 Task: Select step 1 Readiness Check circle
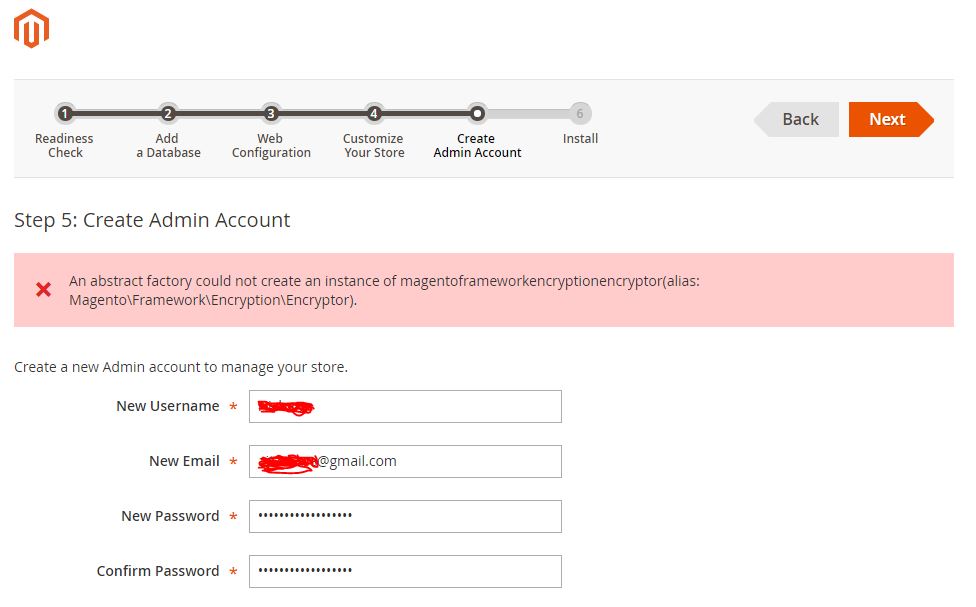(65, 113)
